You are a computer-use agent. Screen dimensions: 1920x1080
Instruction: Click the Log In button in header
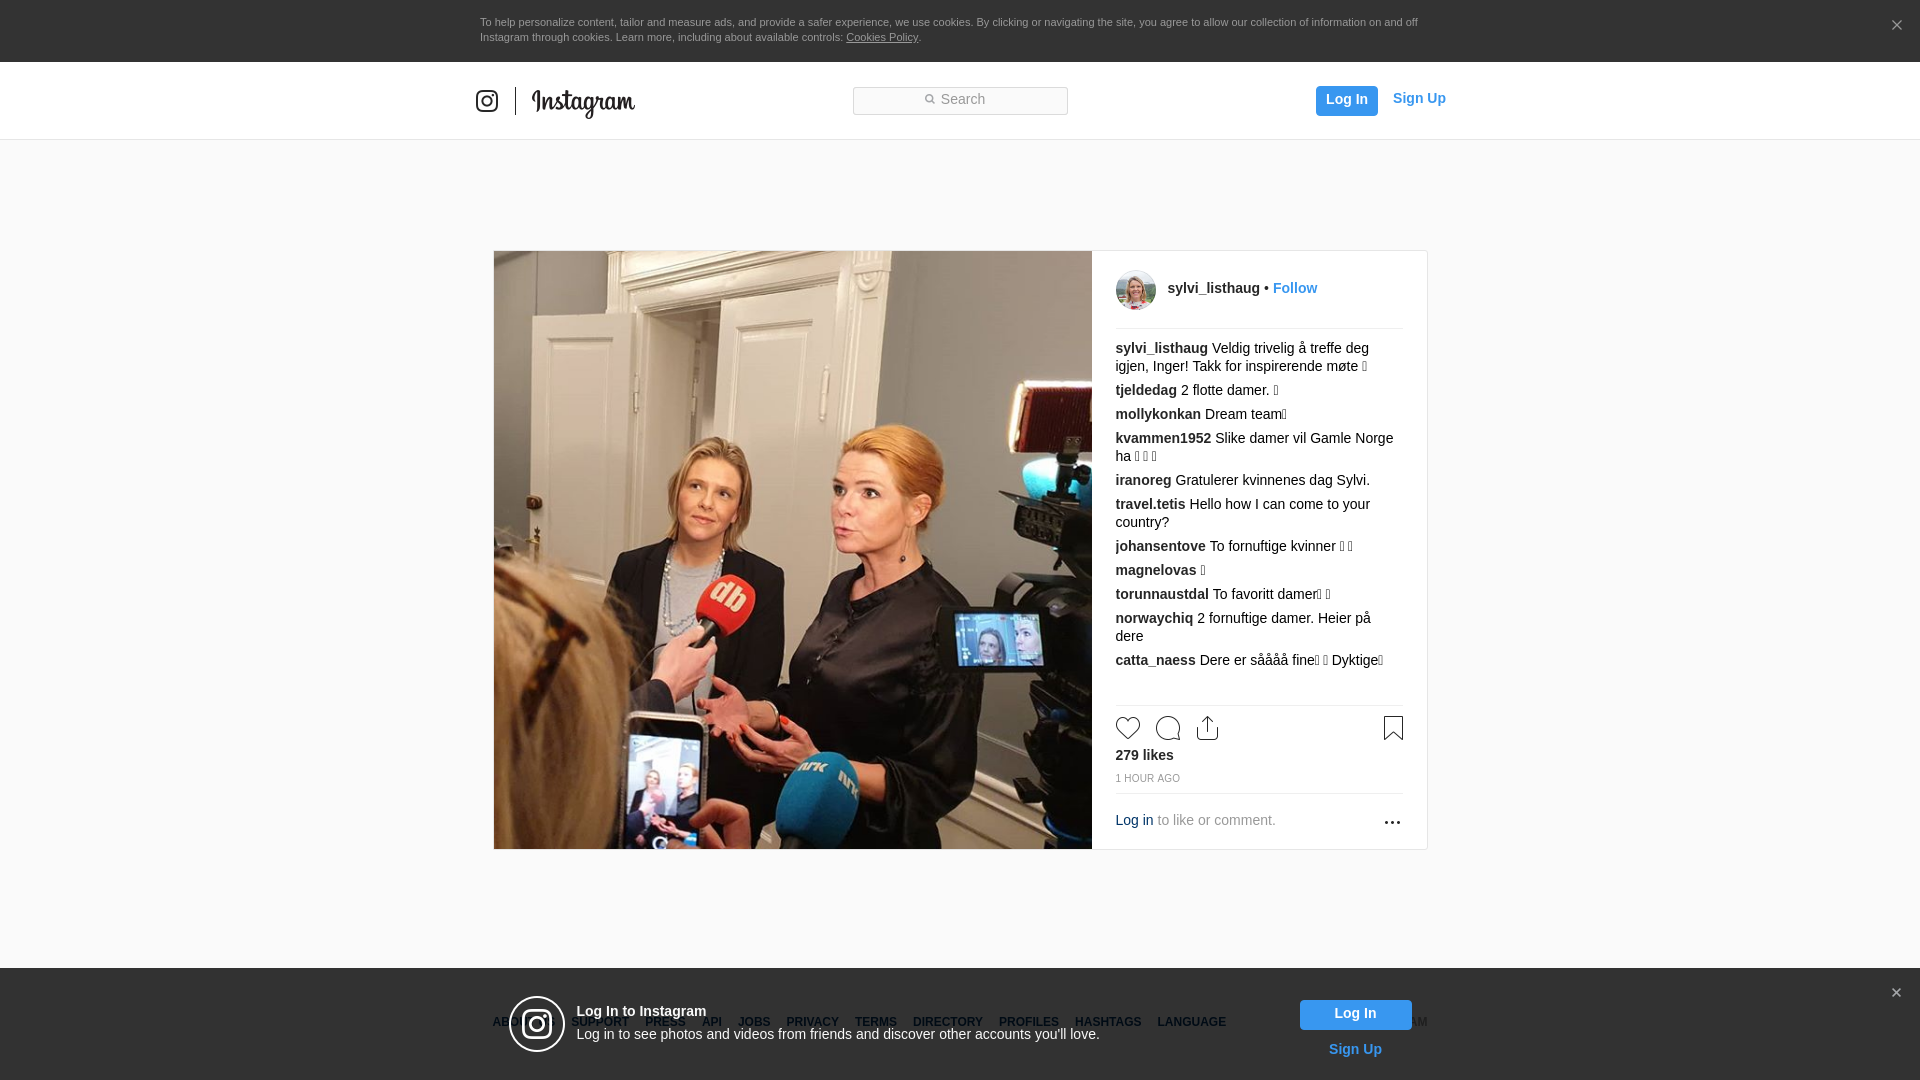(1346, 100)
